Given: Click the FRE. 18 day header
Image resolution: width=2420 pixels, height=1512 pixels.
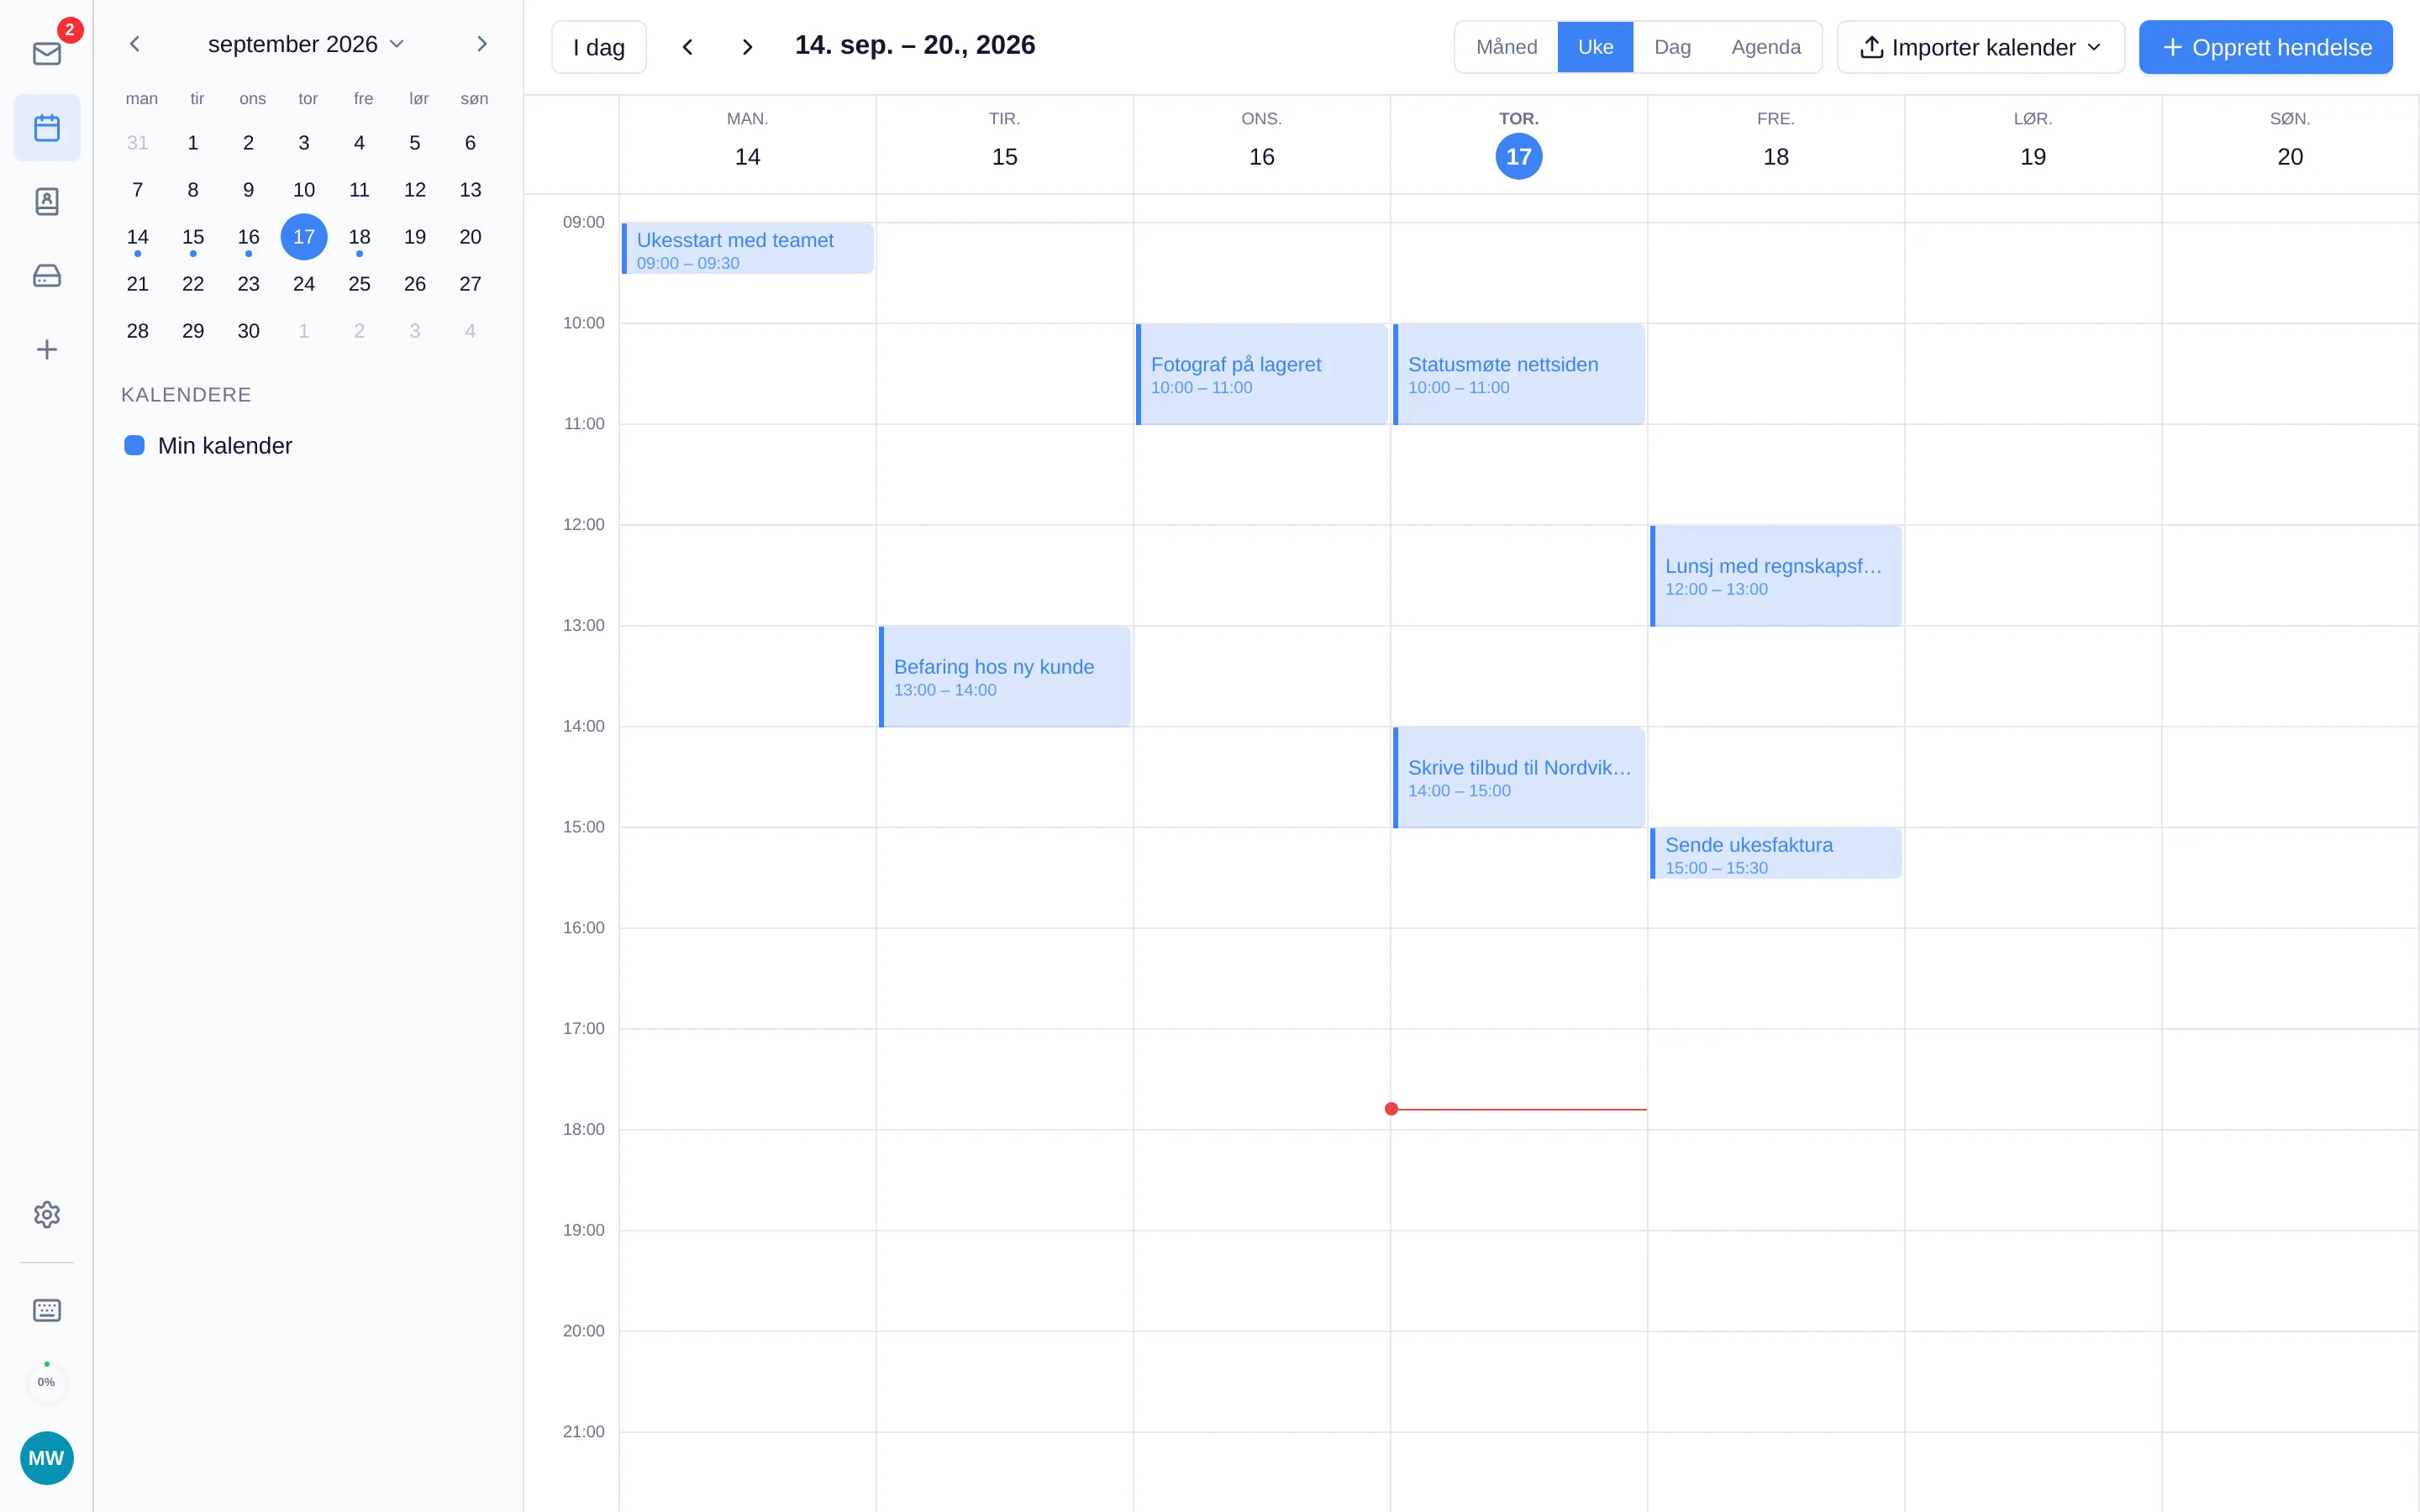Looking at the screenshot, I should [1775, 144].
